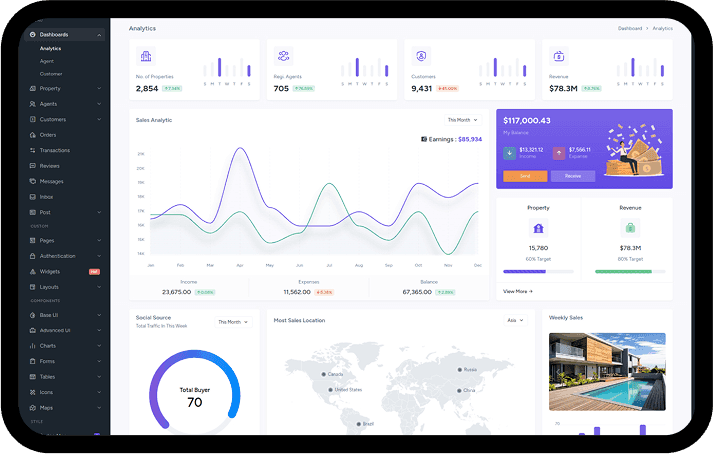Click the Base UI sidebar icon

coord(33,315)
